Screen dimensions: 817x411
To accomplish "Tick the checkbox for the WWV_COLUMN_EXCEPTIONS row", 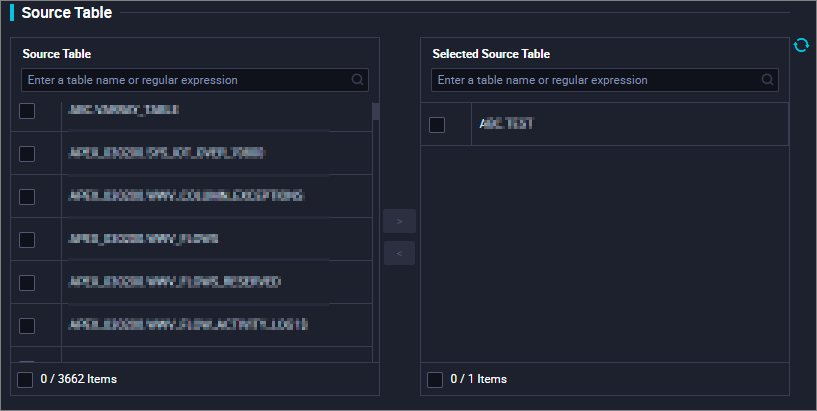I will (27, 197).
